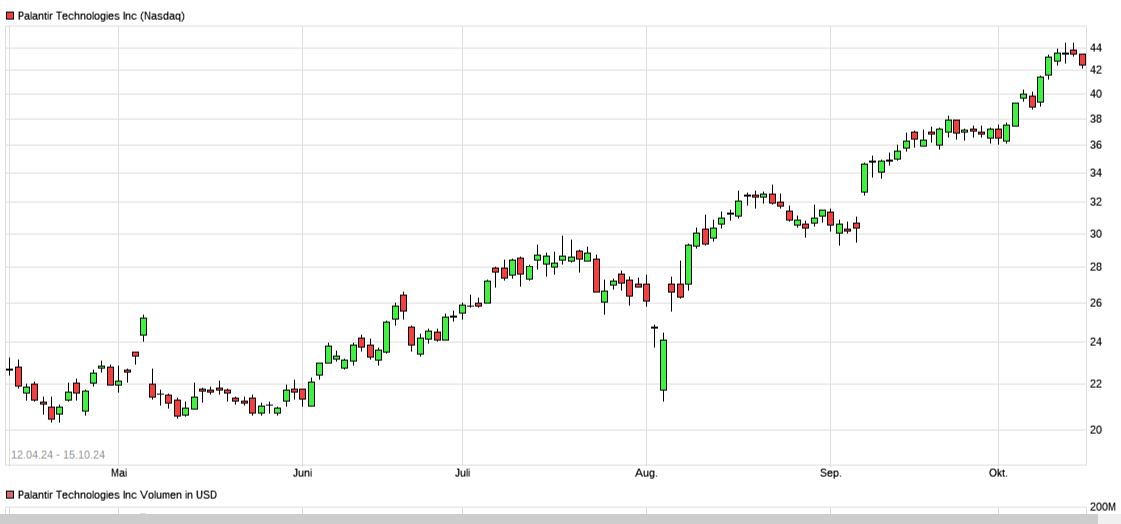Image resolution: width=1121 pixels, height=524 pixels.
Task: Click the legend square beside Palantir Volumen in USD
Action: click(10, 495)
